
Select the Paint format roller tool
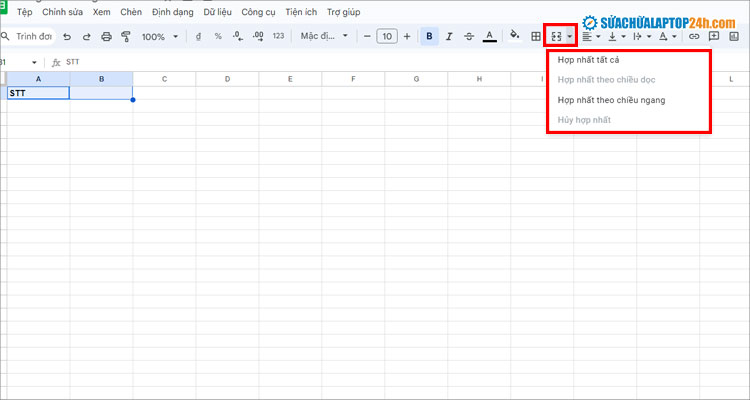click(125, 36)
